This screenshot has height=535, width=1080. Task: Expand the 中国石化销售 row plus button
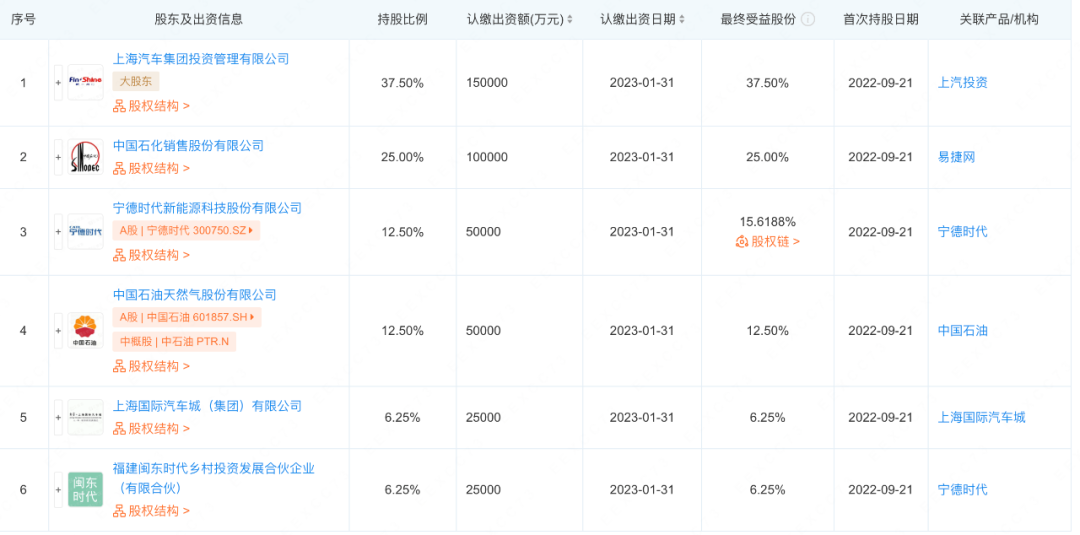coord(59,157)
